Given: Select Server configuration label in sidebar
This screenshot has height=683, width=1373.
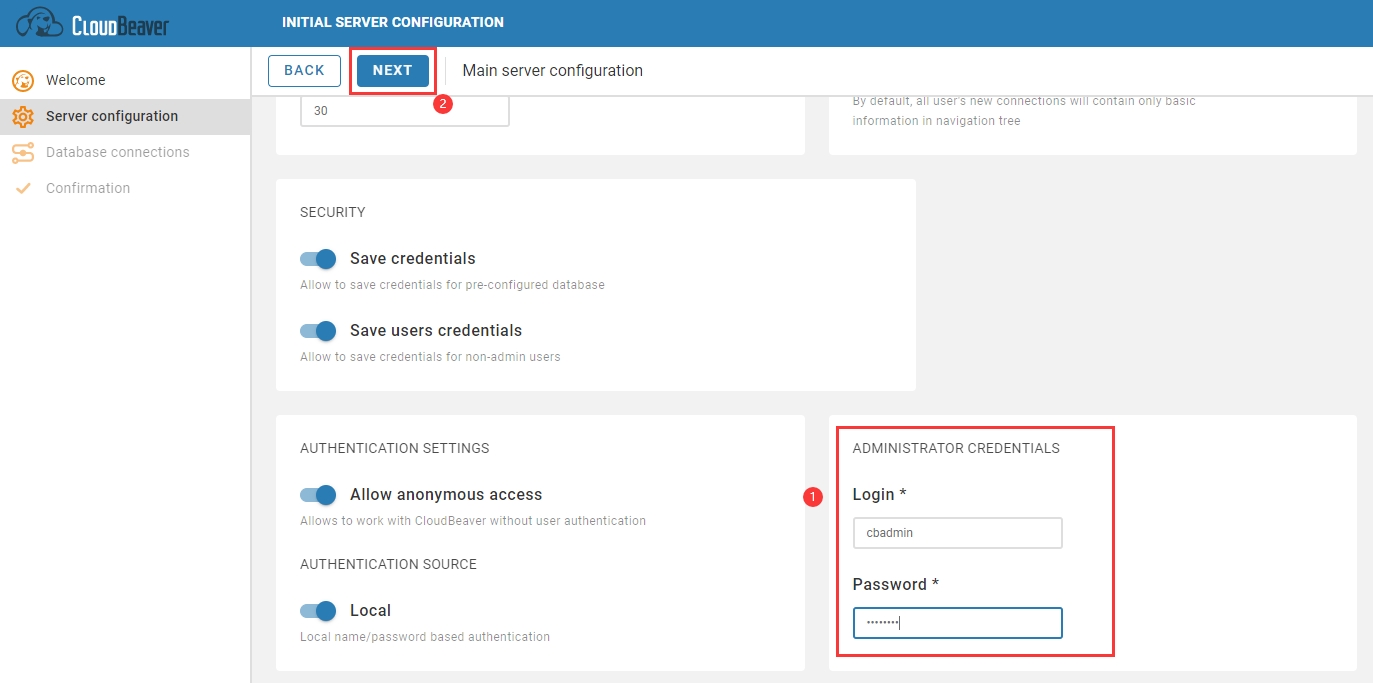Looking at the screenshot, I should [x=112, y=116].
